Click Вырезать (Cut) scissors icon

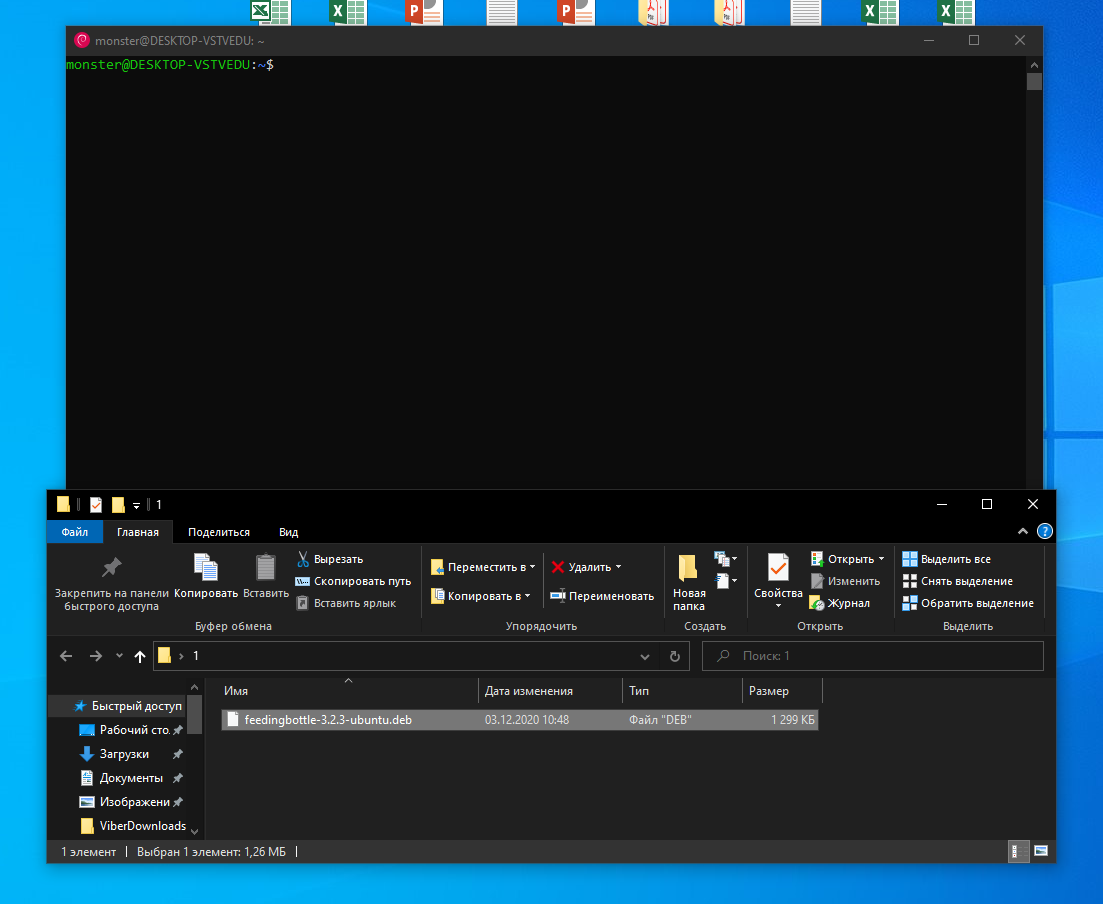[303, 559]
